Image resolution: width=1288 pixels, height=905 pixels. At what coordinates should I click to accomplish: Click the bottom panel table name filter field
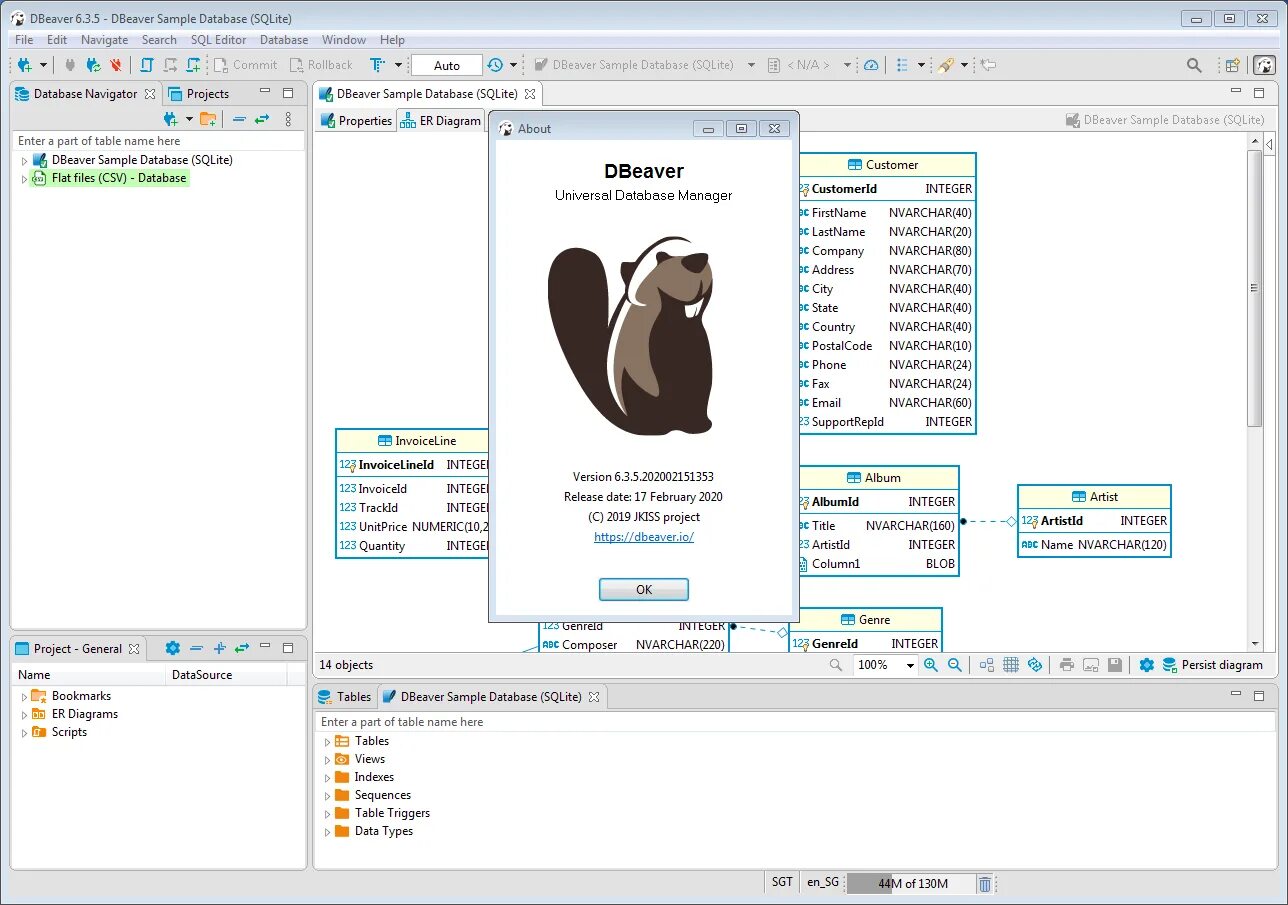[x=795, y=722]
